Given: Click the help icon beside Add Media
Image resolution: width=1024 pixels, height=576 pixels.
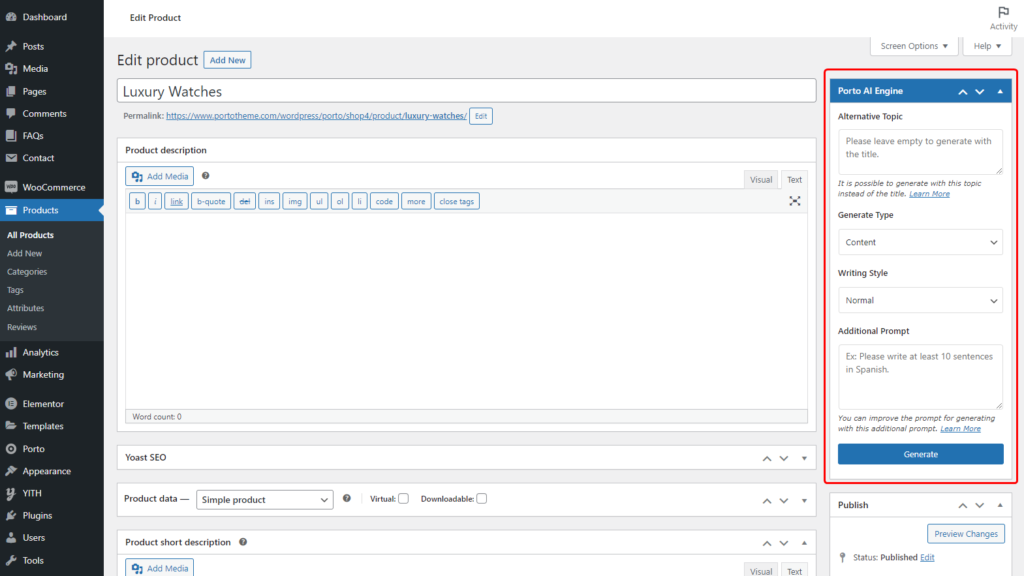Looking at the screenshot, I should [205, 176].
